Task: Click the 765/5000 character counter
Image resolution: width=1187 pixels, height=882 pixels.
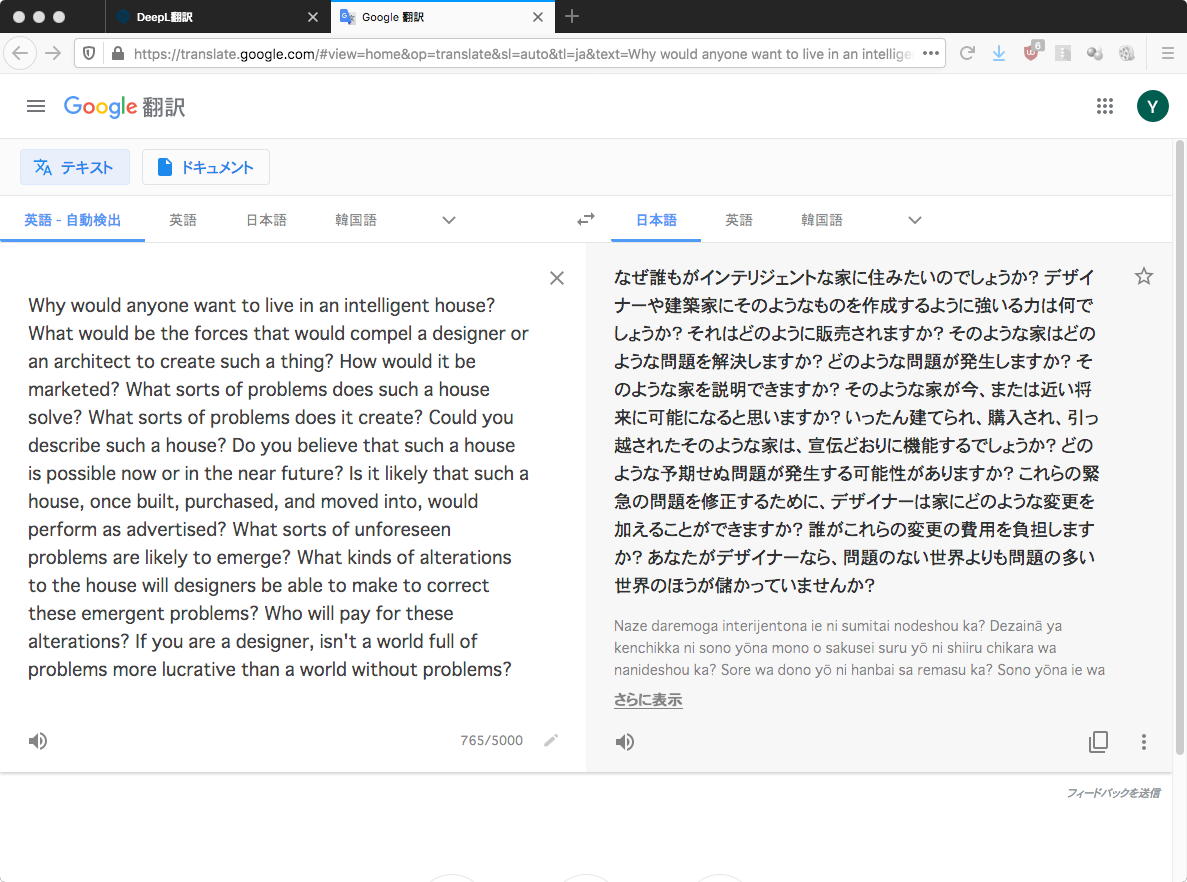Action: [491, 740]
